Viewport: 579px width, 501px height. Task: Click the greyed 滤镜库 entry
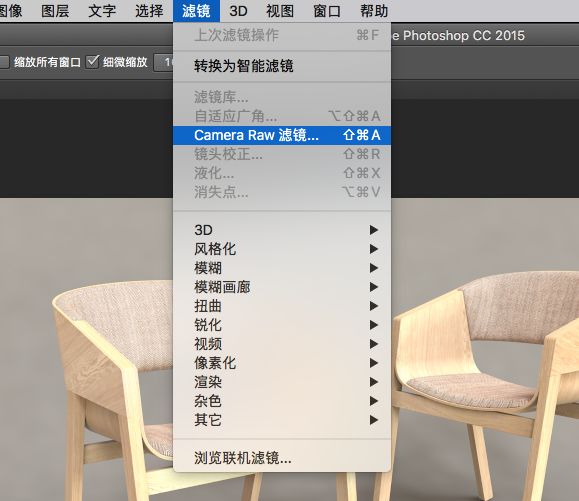click(282, 97)
